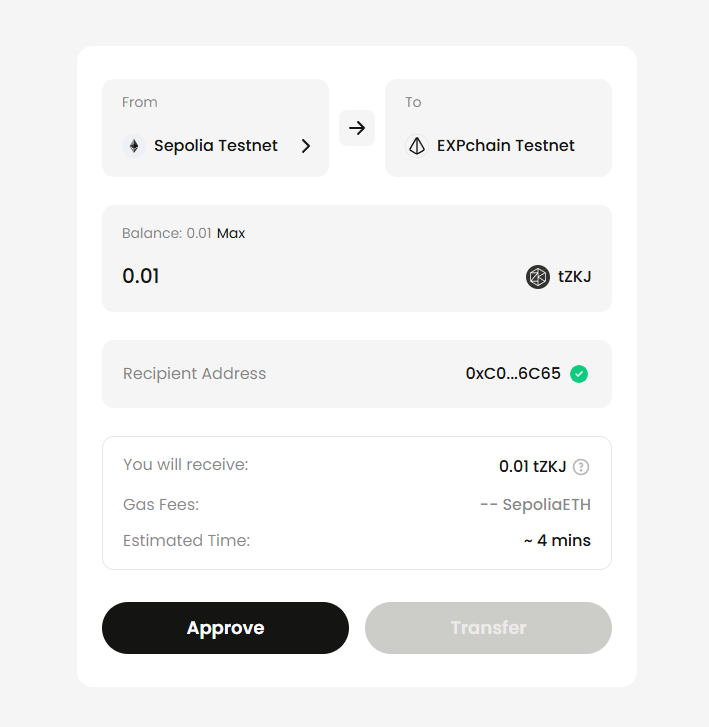Screen dimensions: 709x727
Task: Click the Recipient Address field label
Action: click(195, 374)
